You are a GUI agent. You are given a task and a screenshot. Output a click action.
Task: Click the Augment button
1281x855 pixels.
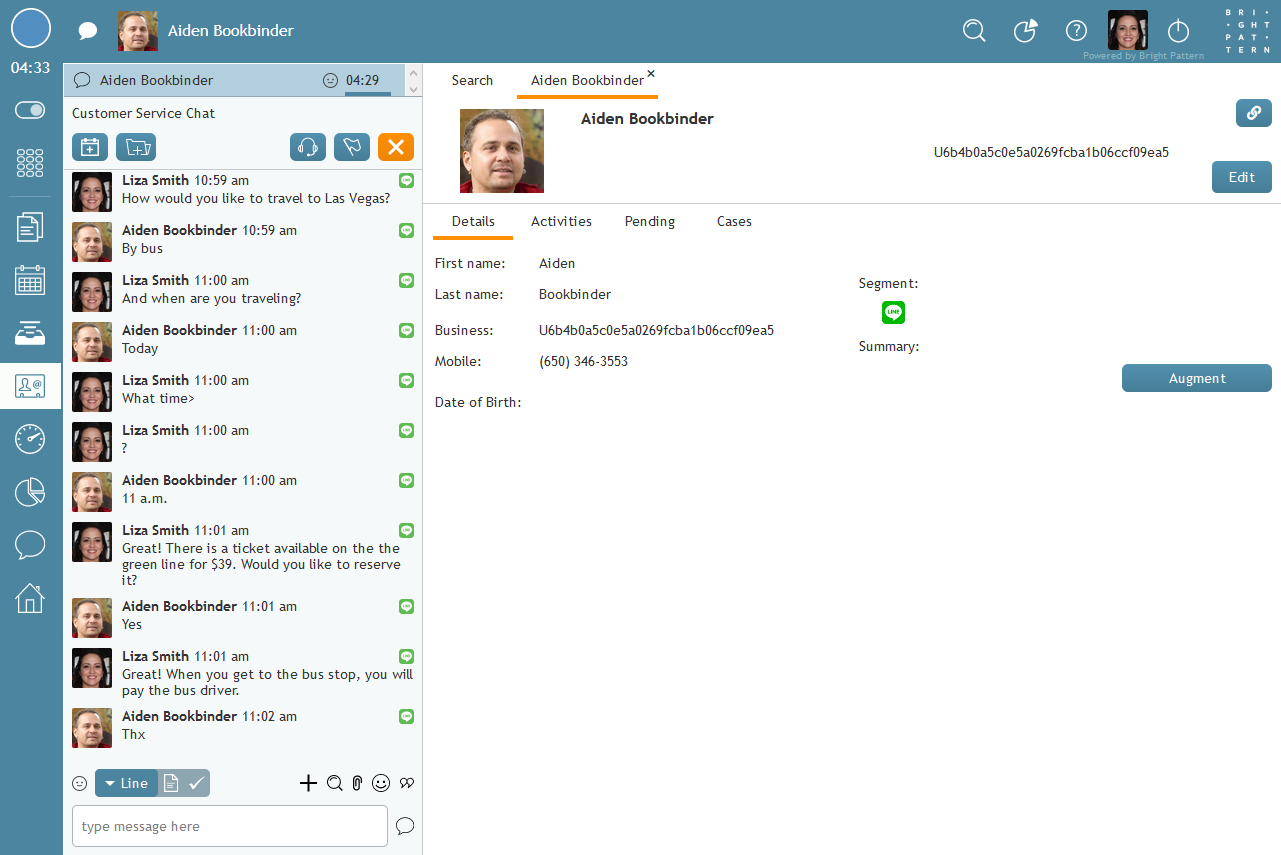click(1196, 378)
